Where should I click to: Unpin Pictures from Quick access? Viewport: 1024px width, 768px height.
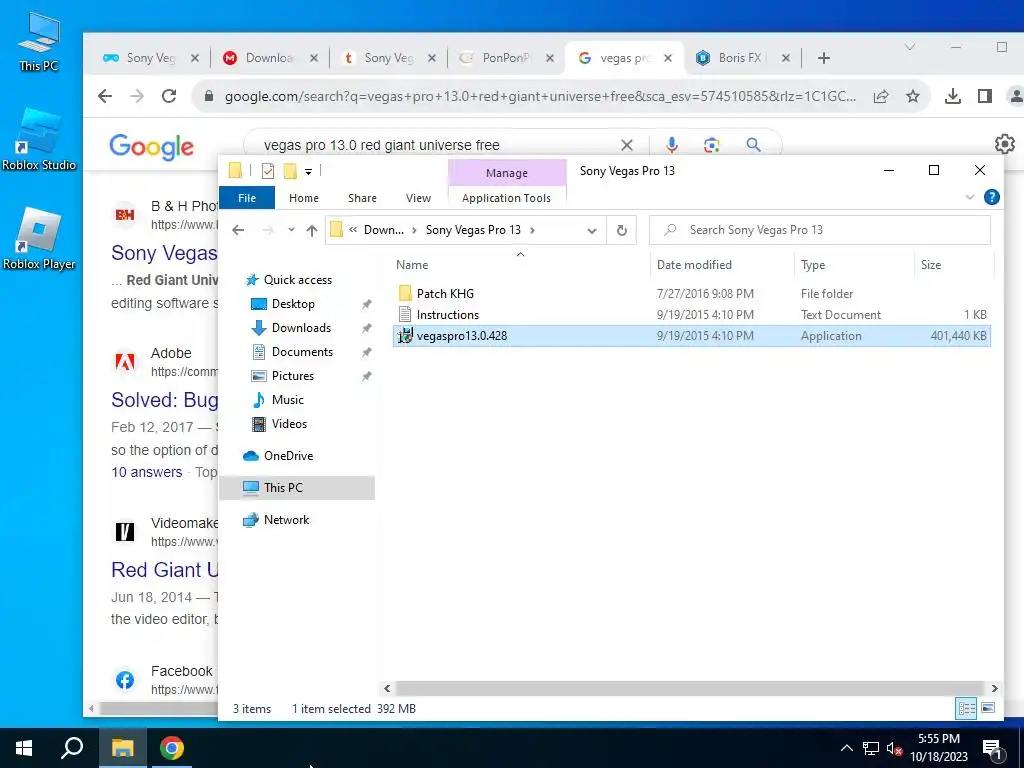367,376
